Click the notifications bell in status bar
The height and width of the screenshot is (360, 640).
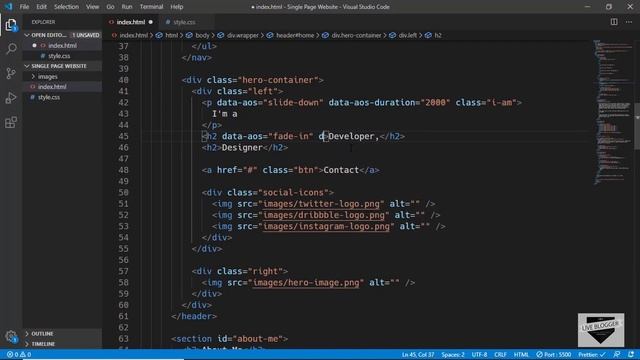pos(631,354)
